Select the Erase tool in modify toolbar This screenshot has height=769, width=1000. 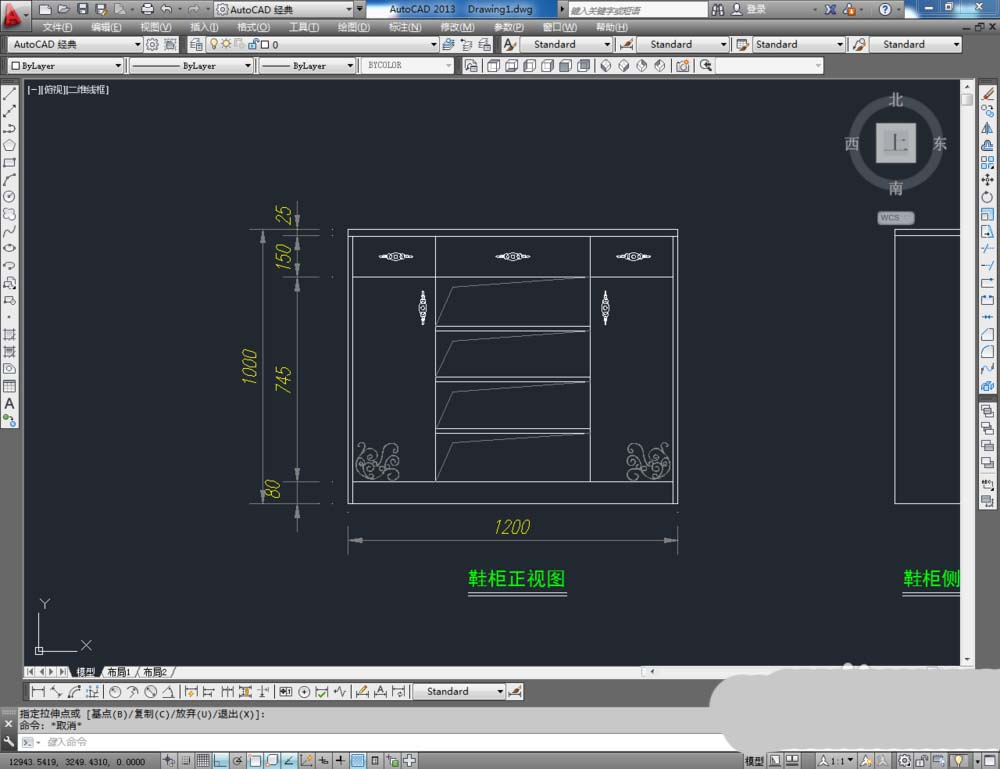coord(987,94)
